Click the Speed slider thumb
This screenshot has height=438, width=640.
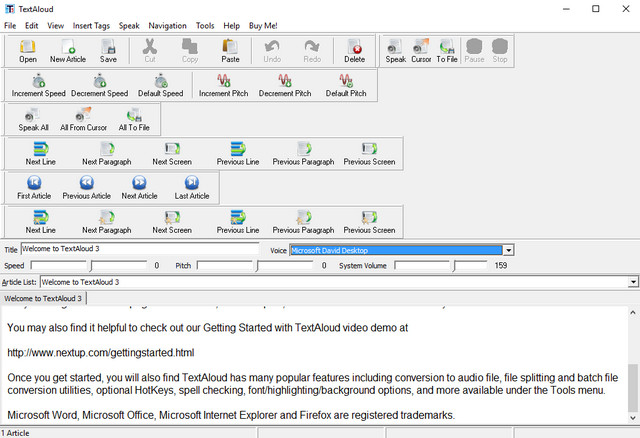pyautogui.click(x=91, y=266)
